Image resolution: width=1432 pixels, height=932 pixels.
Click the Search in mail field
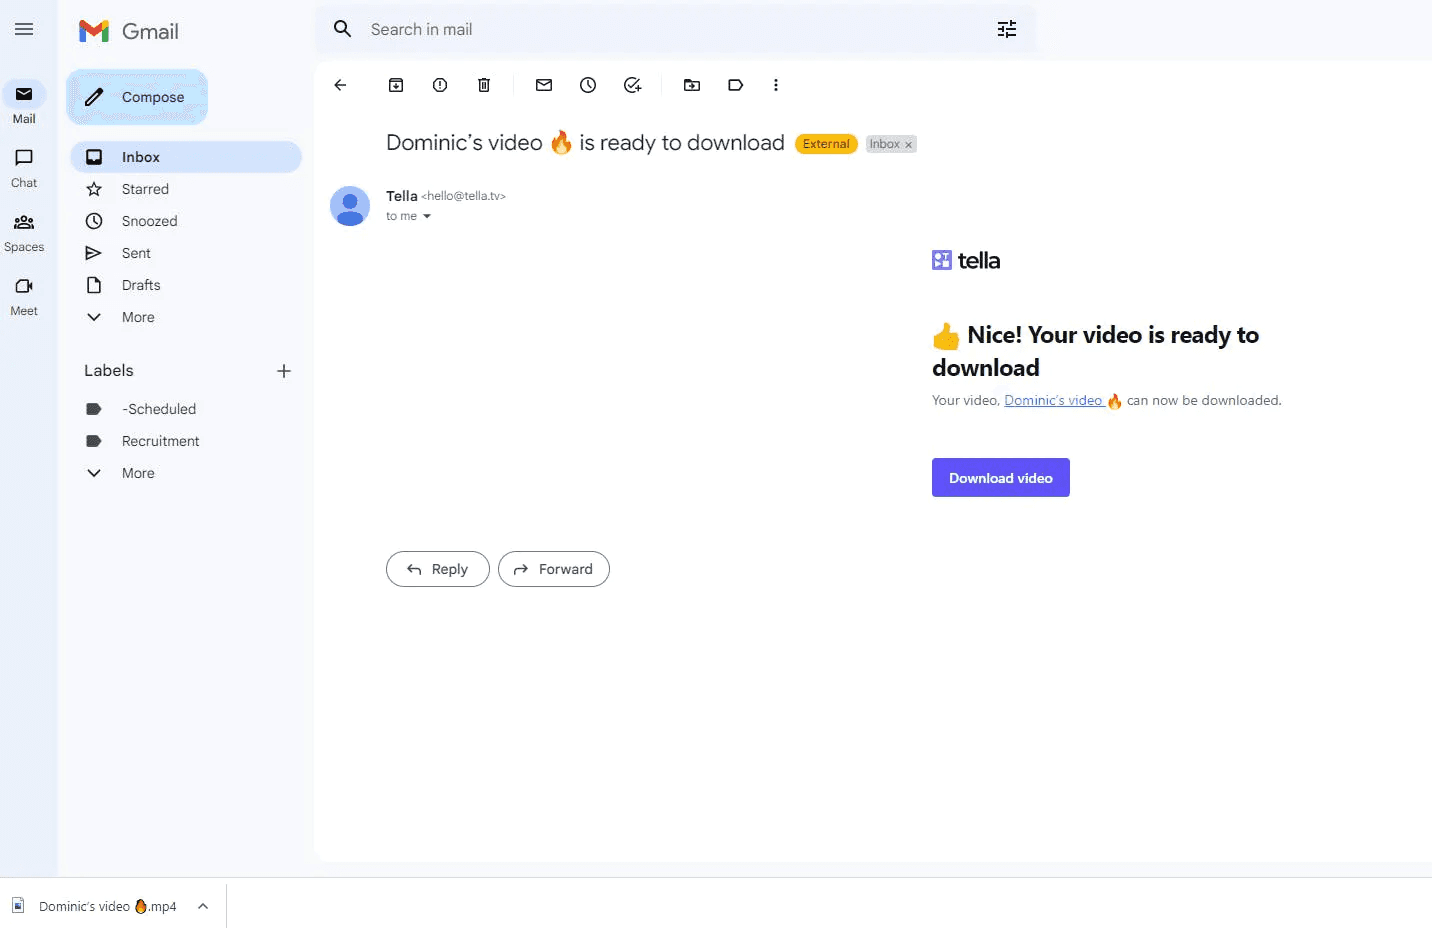click(x=676, y=29)
